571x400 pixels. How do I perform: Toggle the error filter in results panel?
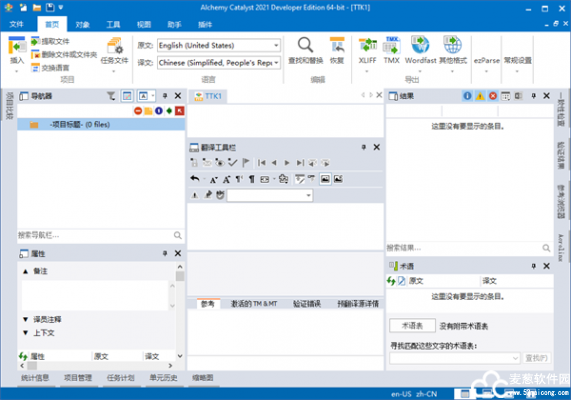[x=493, y=96]
